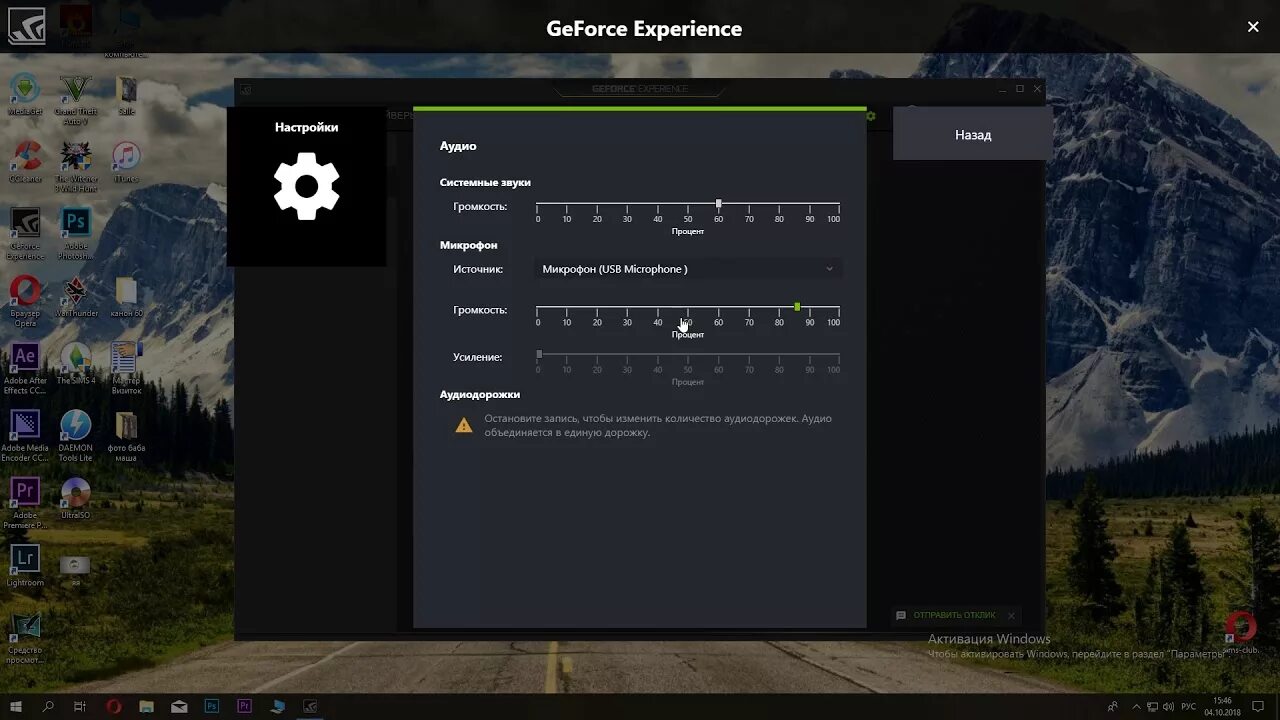Set the system sounds Громкость slider handle
The height and width of the screenshot is (720, 1280).
[718, 204]
